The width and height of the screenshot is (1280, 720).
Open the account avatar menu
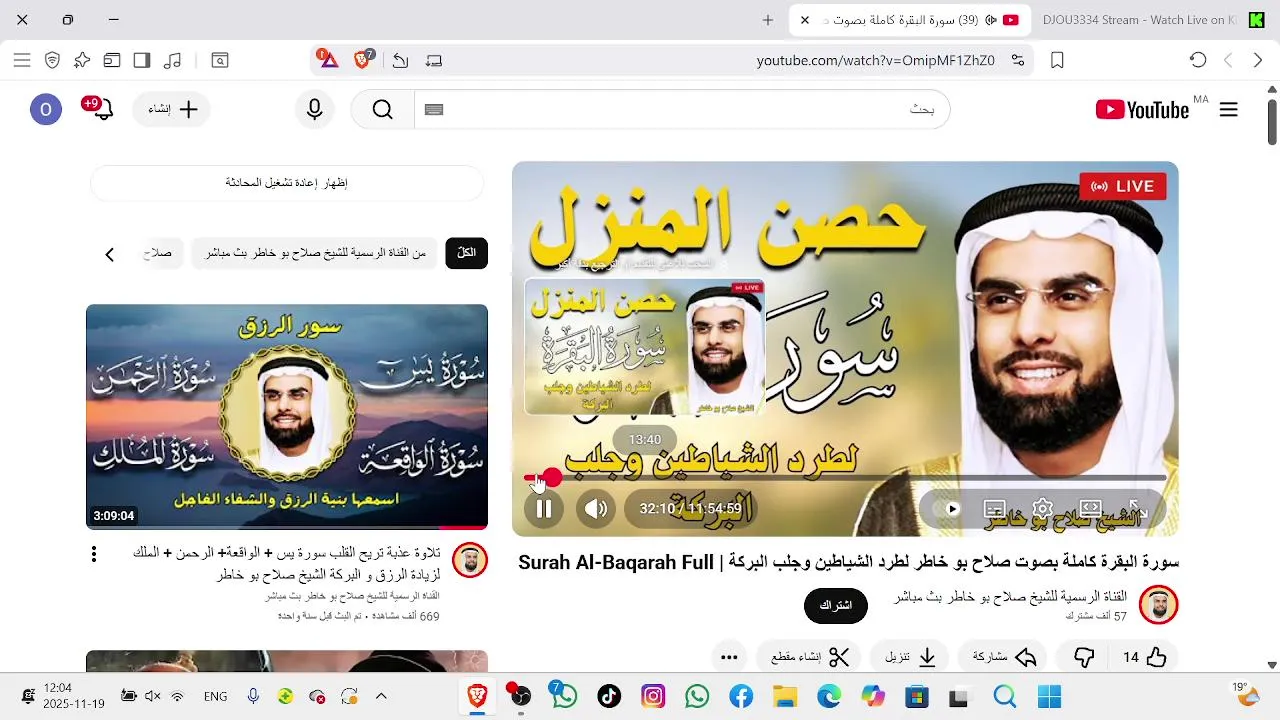click(46, 110)
